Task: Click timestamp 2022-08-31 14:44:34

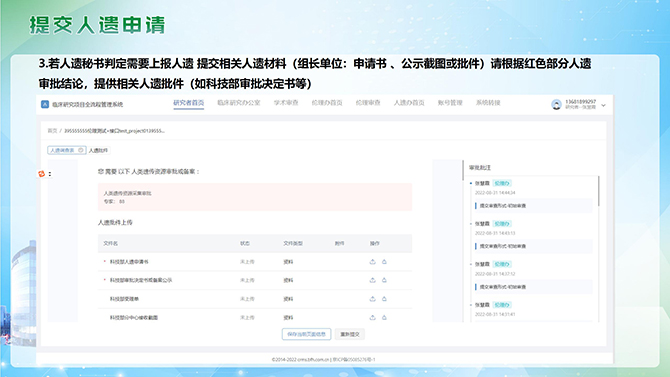Action: tap(495, 193)
